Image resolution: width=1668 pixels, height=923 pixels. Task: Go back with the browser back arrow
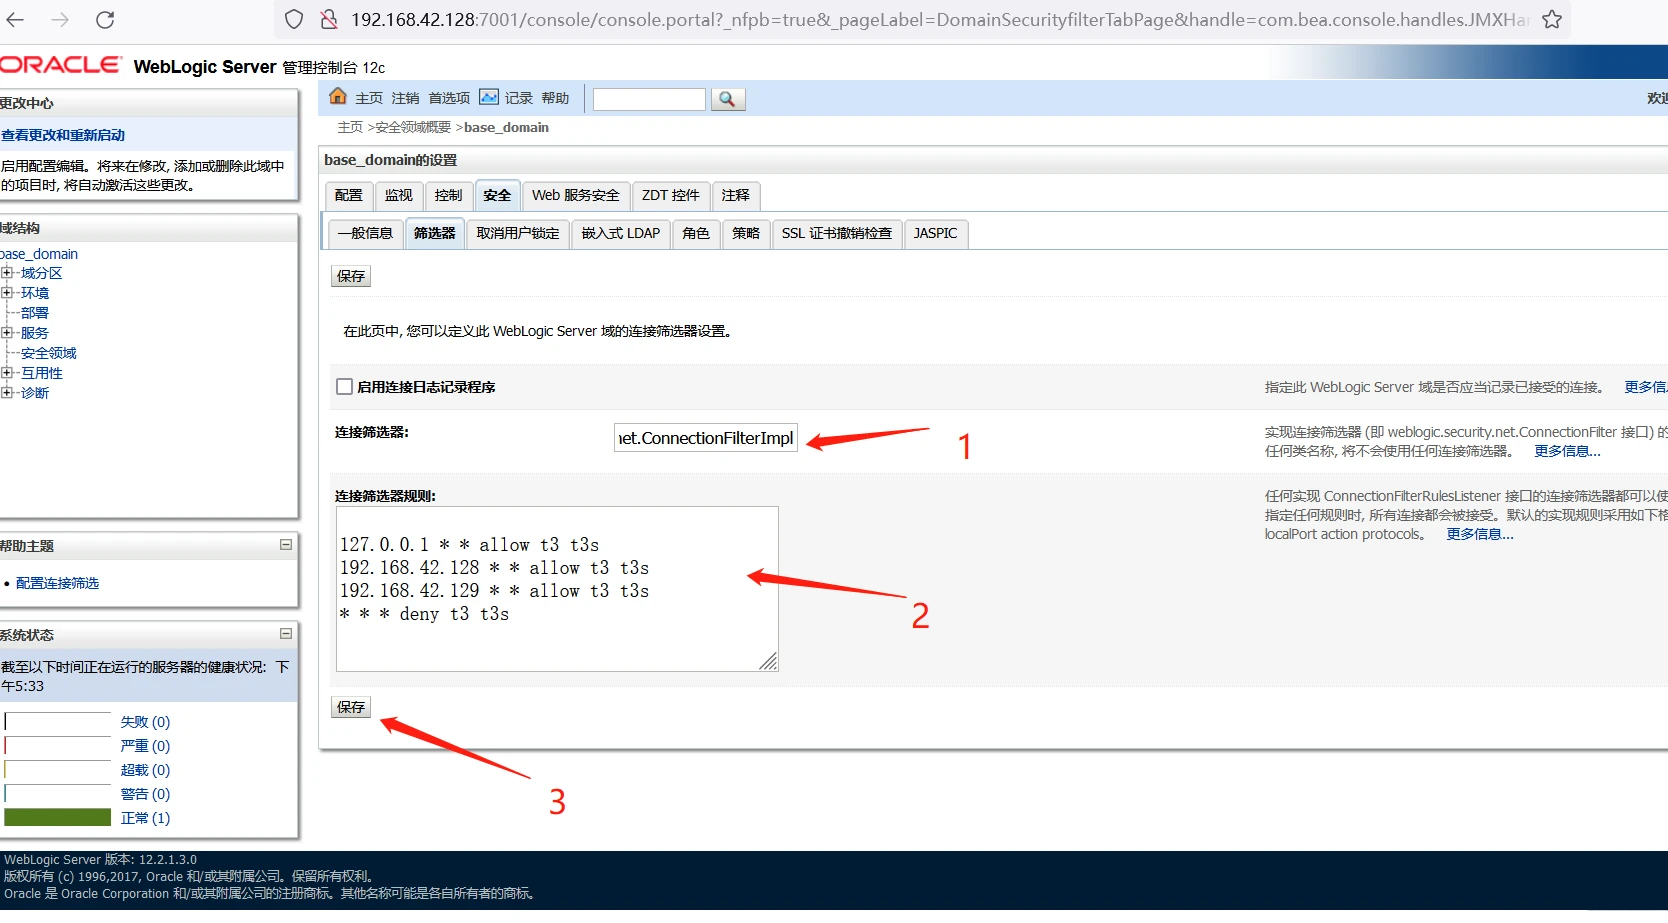click(x=16, y=19)
